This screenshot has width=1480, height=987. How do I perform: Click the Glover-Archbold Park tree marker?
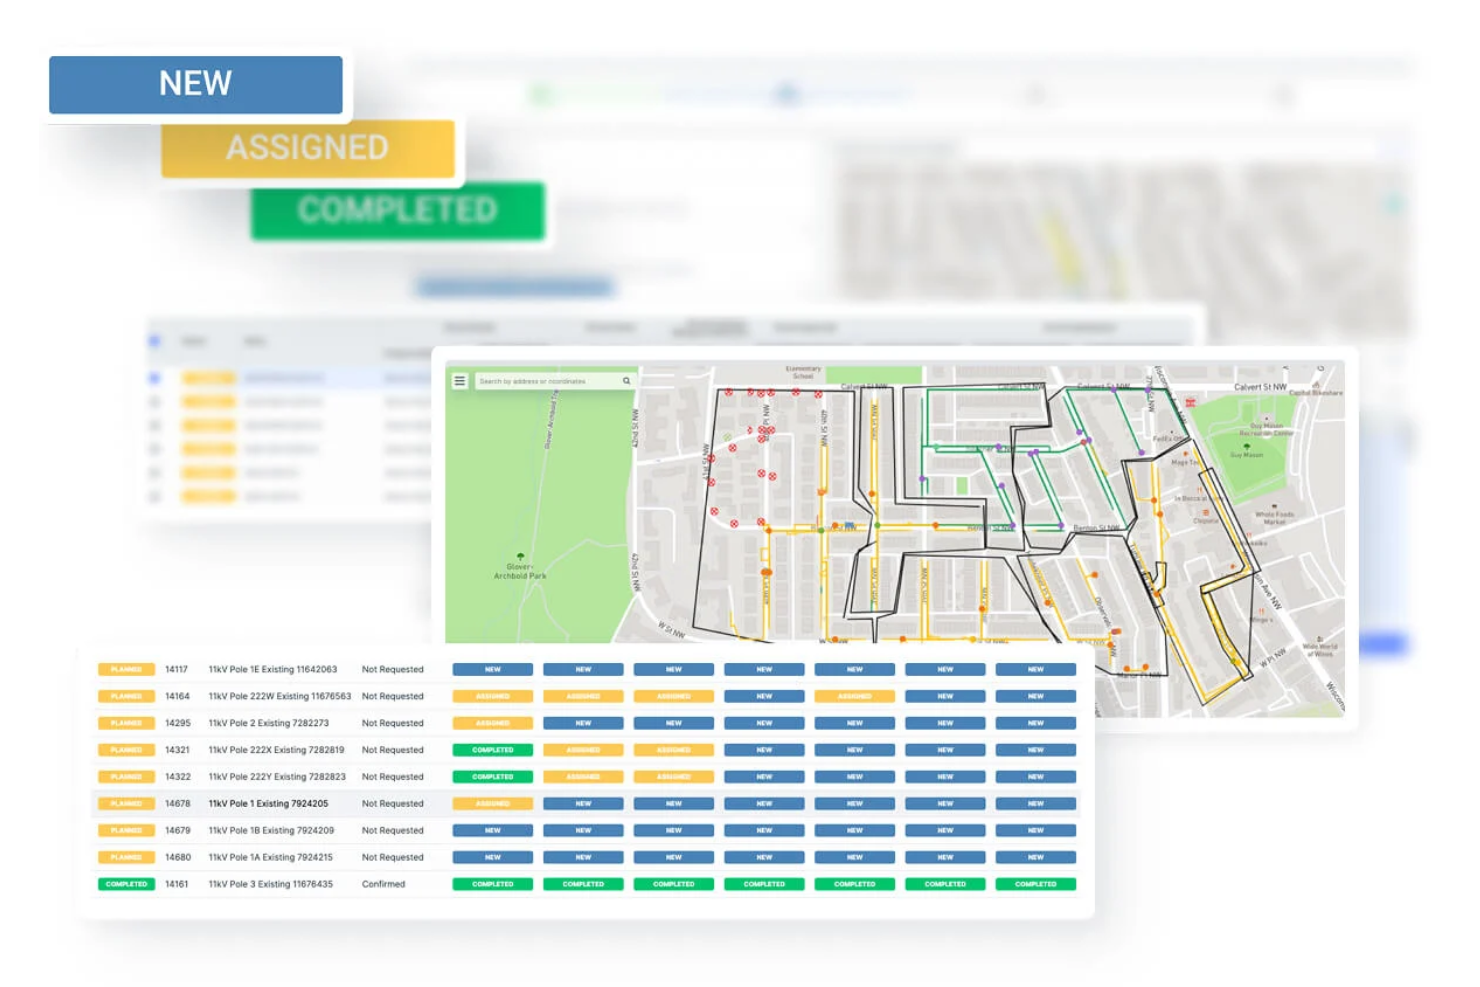pos(520,556)
